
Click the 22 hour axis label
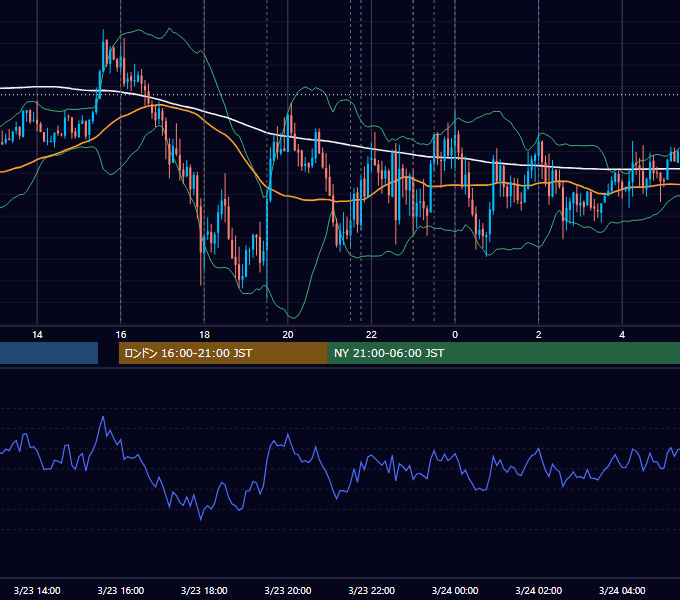[371, 335]
